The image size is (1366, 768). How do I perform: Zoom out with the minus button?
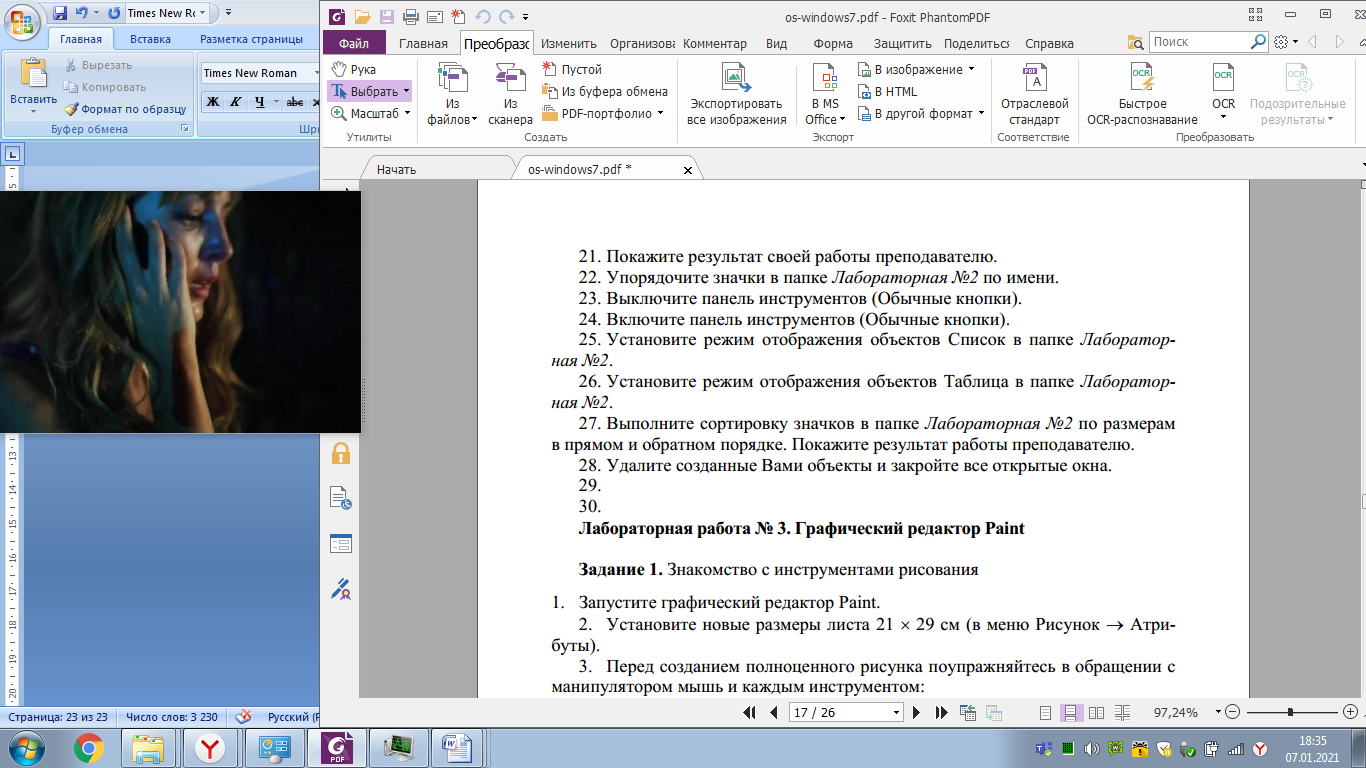tap(1232, 712)
